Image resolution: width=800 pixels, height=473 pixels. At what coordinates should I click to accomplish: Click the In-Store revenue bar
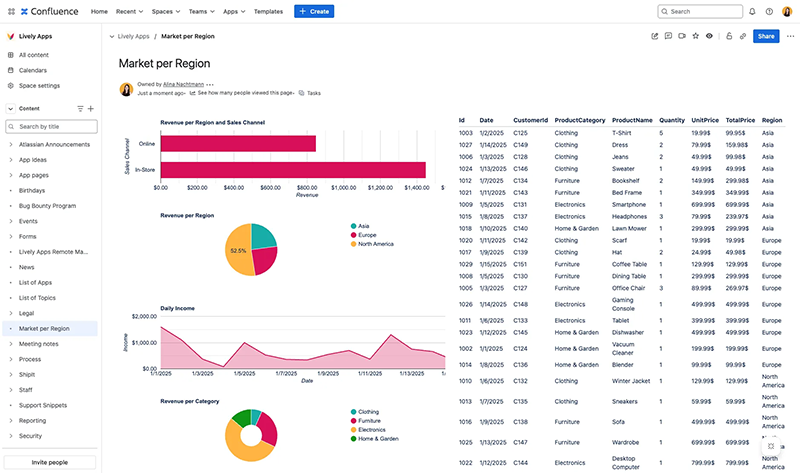click(293, 170)
